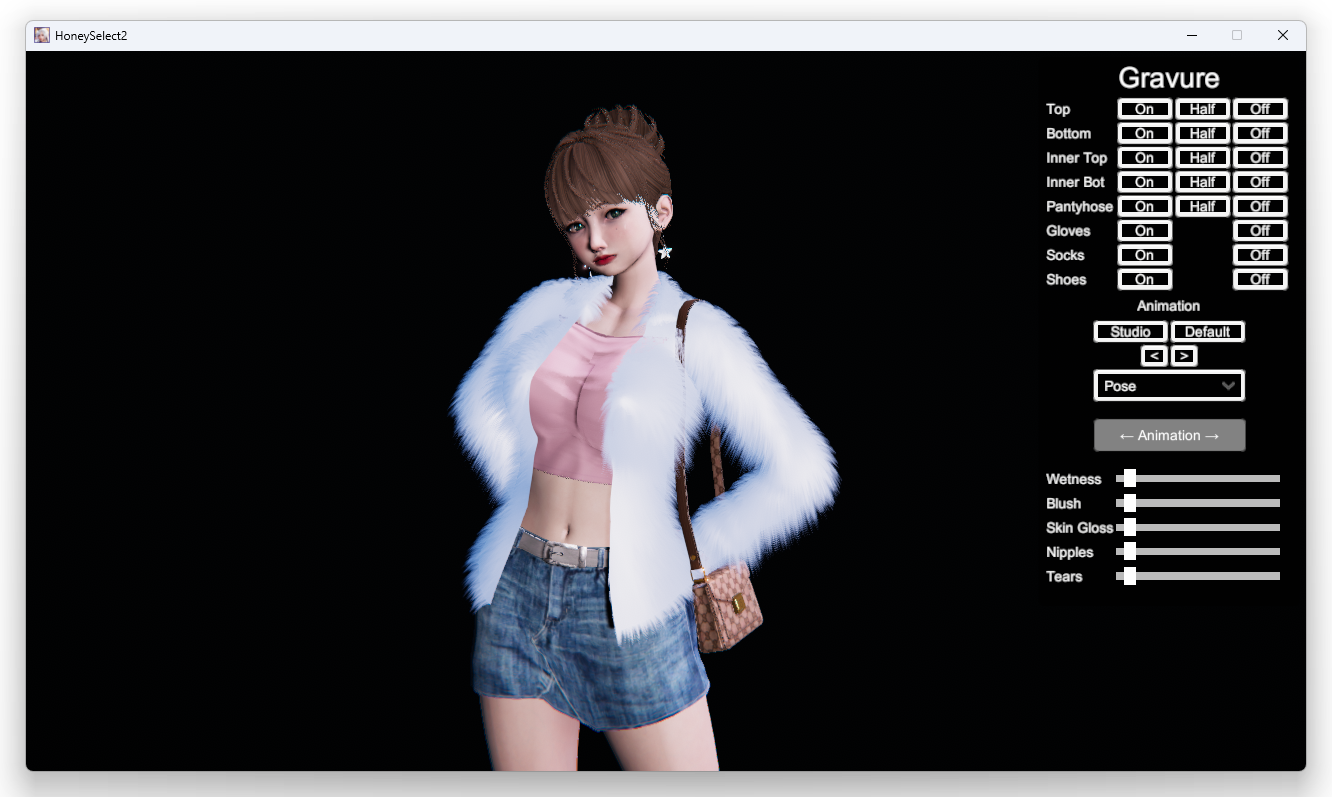The image size is (1332, 797).
Task: Click the Tears slider handle
Action: click(1129, 576)
